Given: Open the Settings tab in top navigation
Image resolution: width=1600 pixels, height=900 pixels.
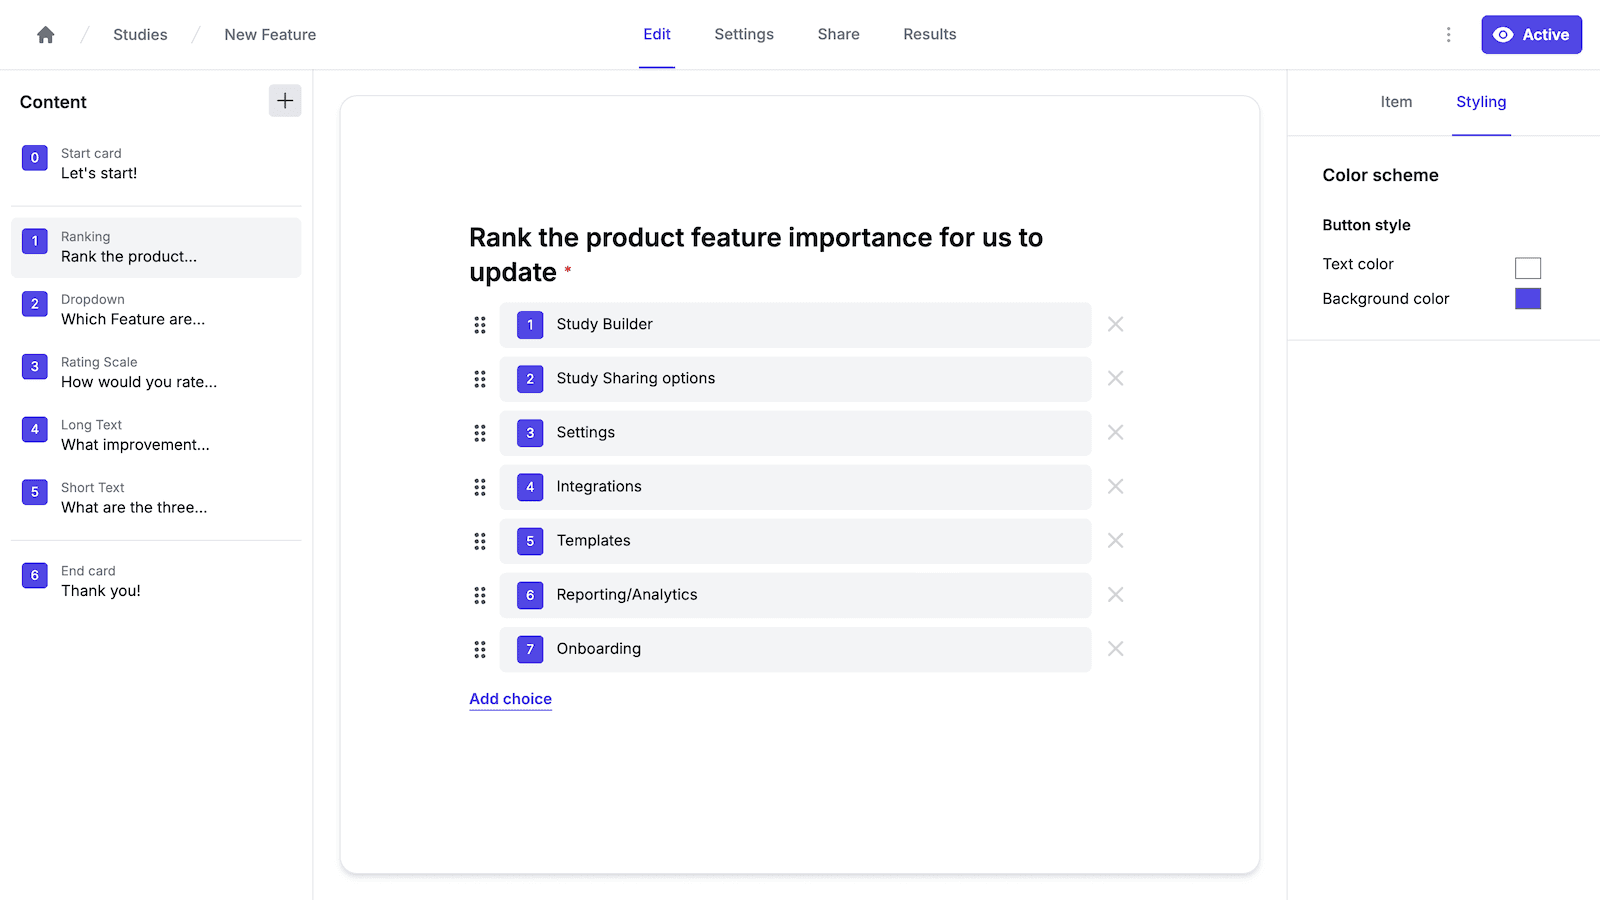Looking at the screenshot, I should [744, 35].
